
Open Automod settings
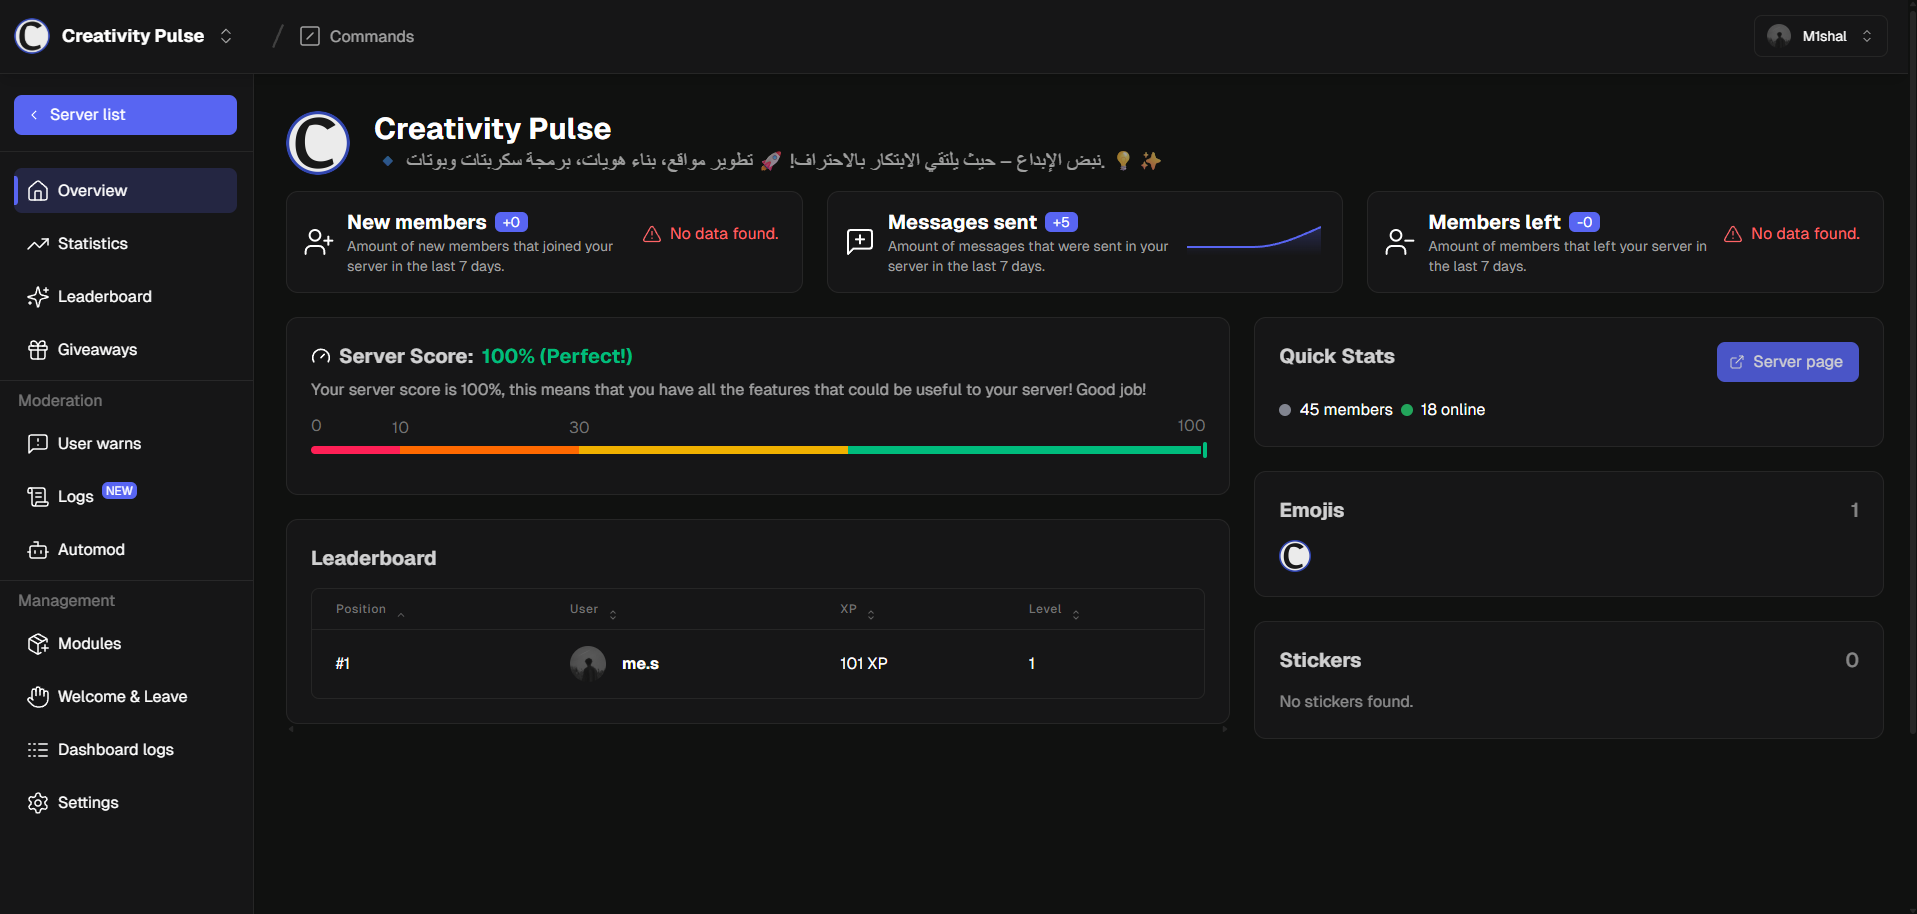pos(125,550)
